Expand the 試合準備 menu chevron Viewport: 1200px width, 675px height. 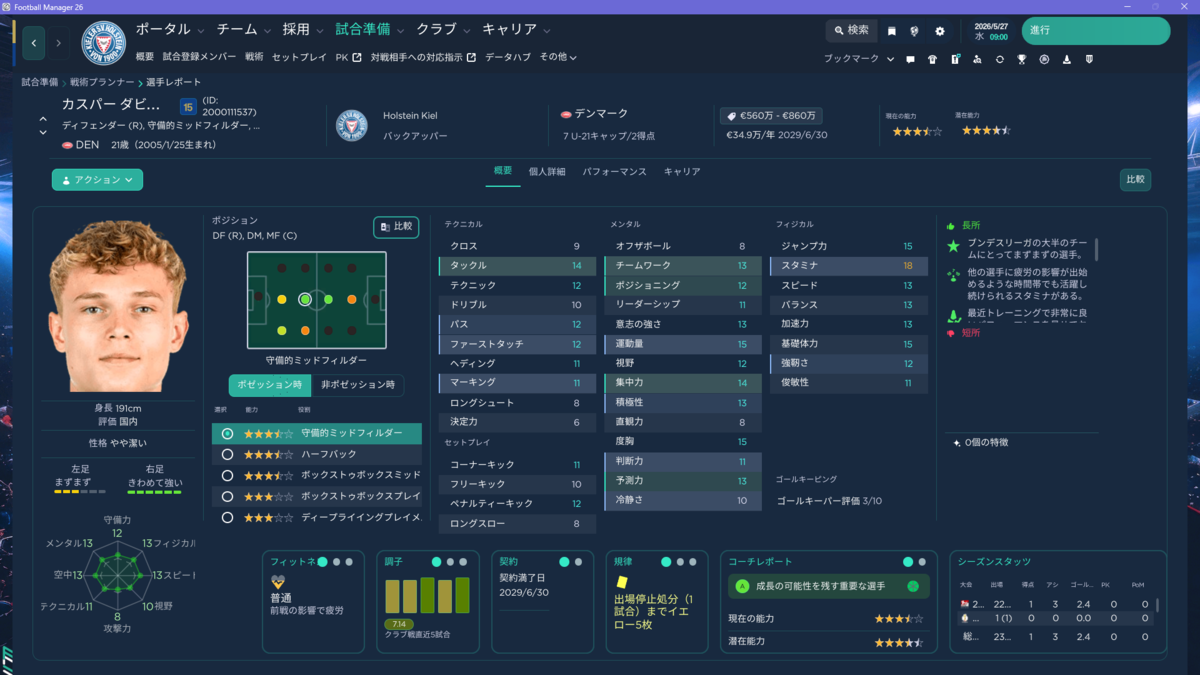click(401, 30)
